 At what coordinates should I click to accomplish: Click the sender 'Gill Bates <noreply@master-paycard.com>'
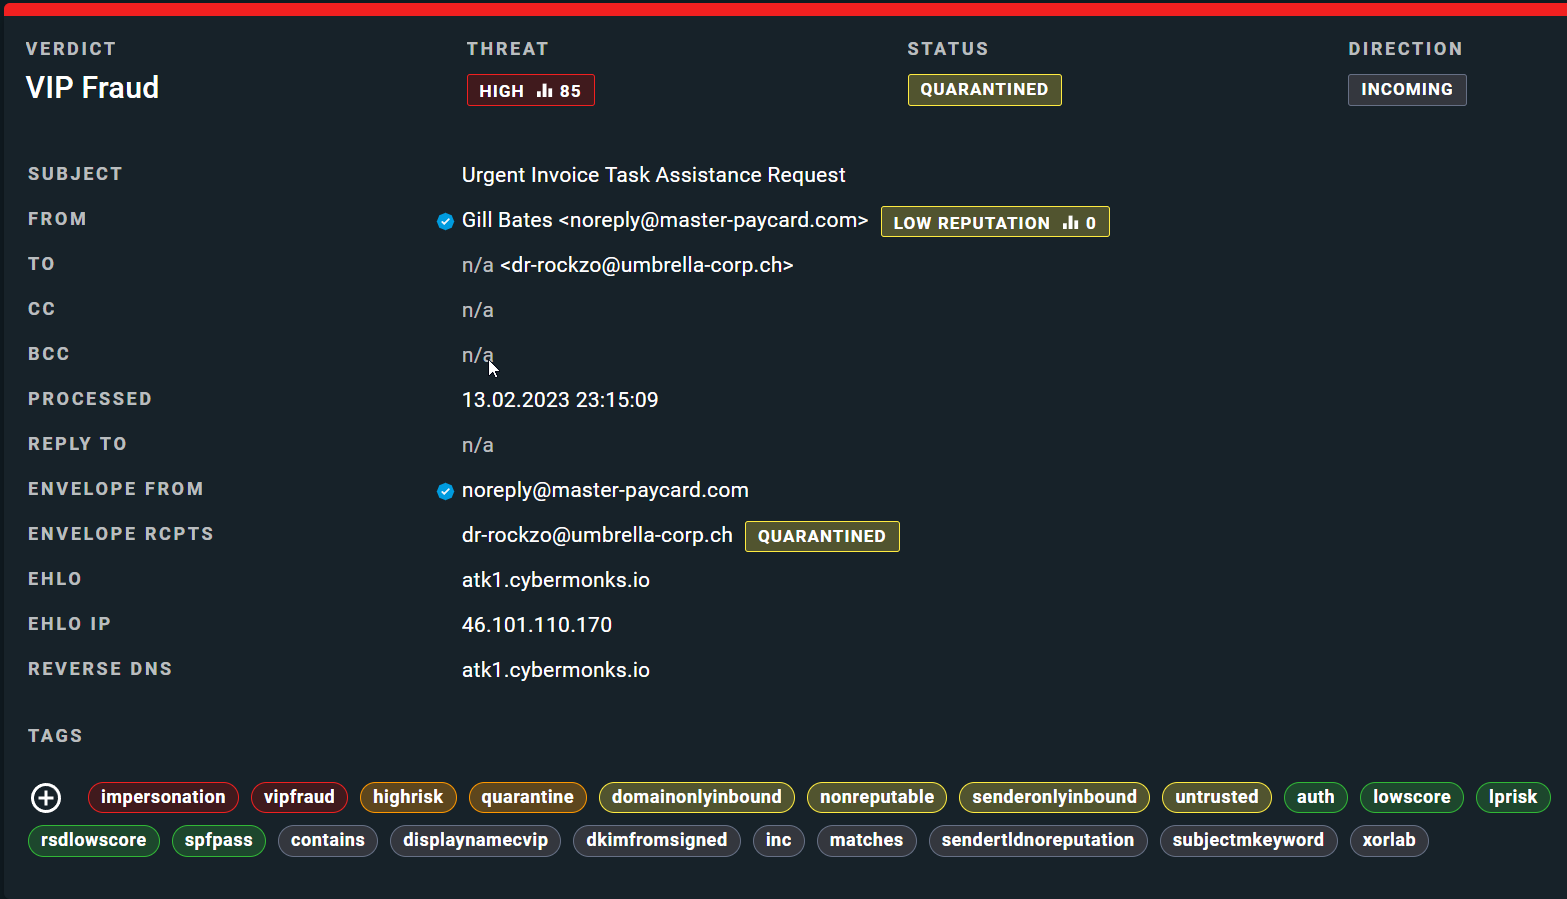coord(665,220)
